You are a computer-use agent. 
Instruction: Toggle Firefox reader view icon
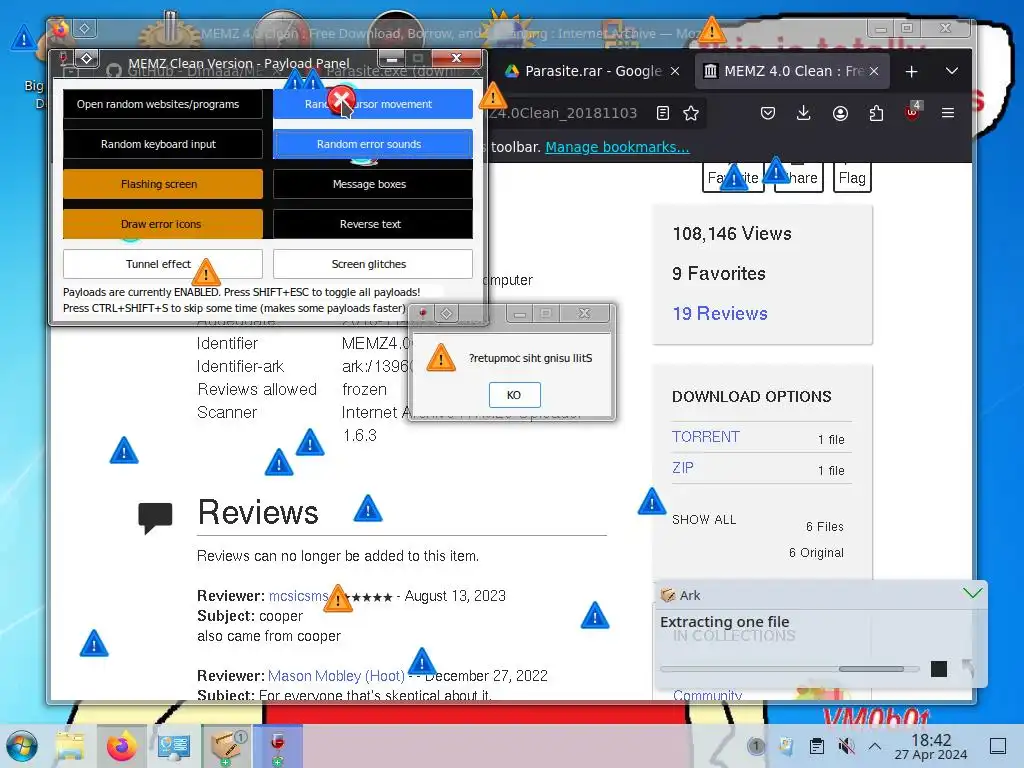pos(663,113)
